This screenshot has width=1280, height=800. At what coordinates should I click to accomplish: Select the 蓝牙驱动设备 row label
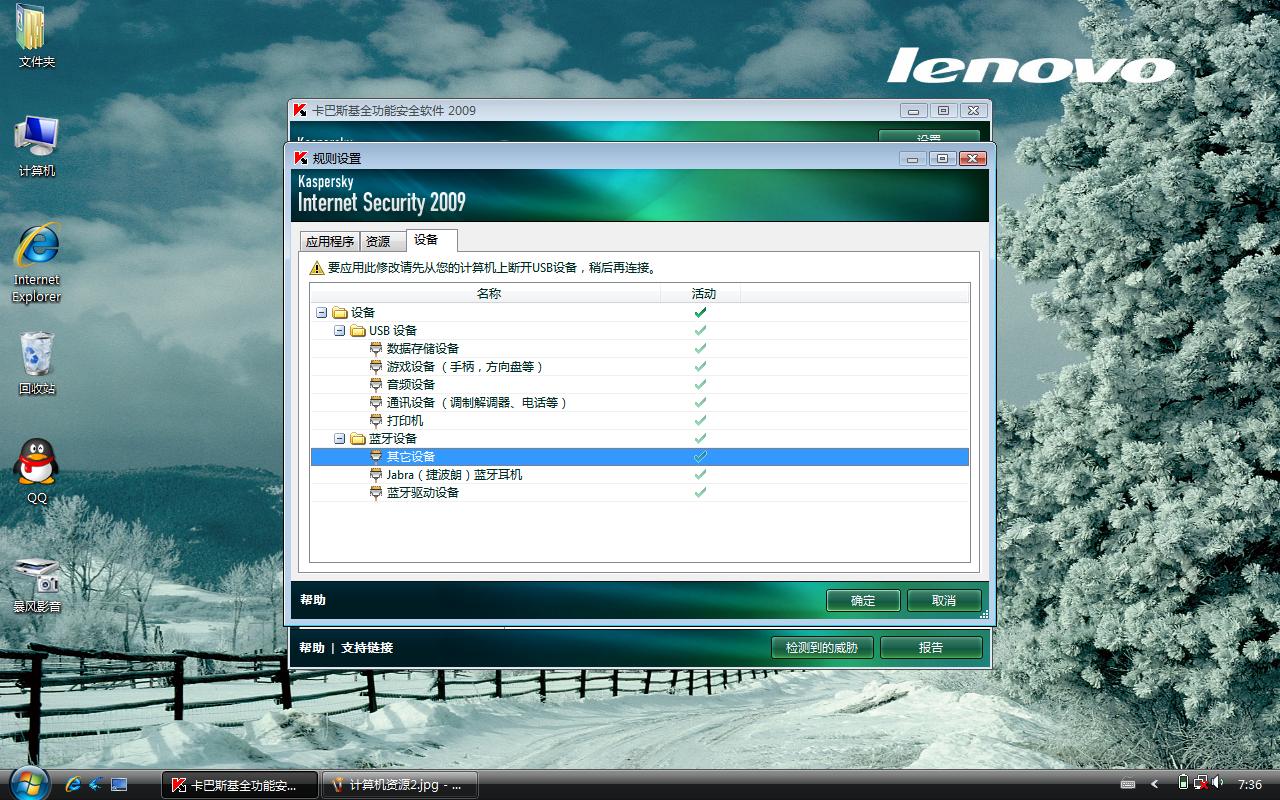coord(423,493)
